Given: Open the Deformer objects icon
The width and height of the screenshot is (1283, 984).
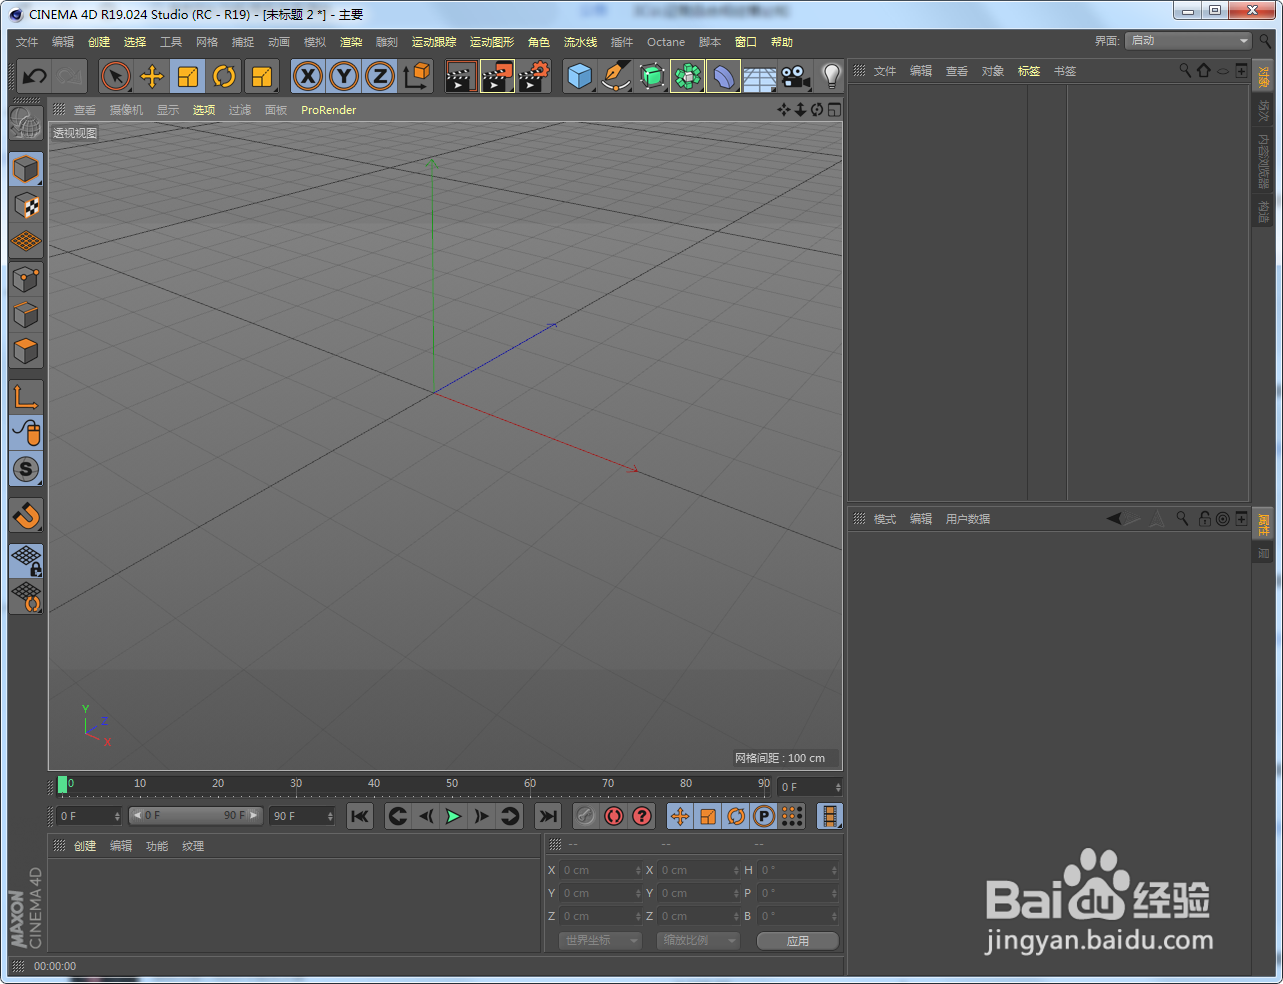Looking at the screenshot, I should pos(723,77).
